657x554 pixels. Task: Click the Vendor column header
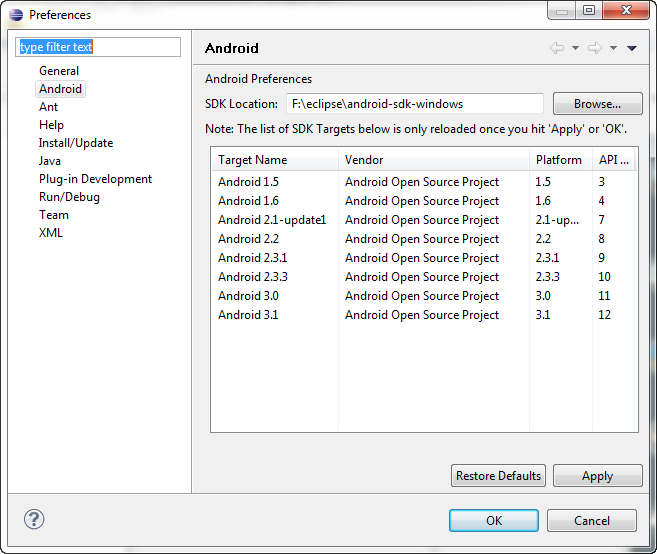click(x=434, y=160)
